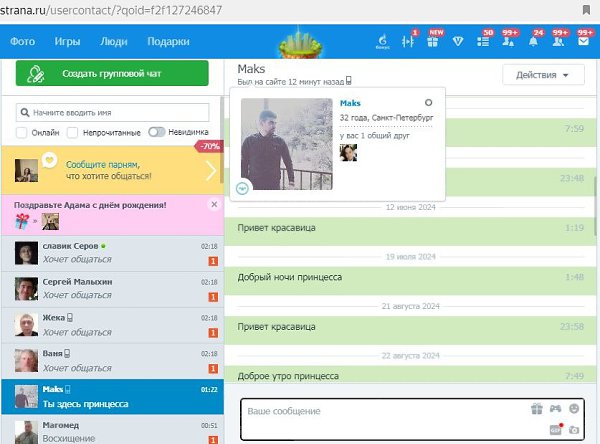This screenshot has height=444, width=600.
Task: Click Maks name in chat header
Action: coord(251,69)
